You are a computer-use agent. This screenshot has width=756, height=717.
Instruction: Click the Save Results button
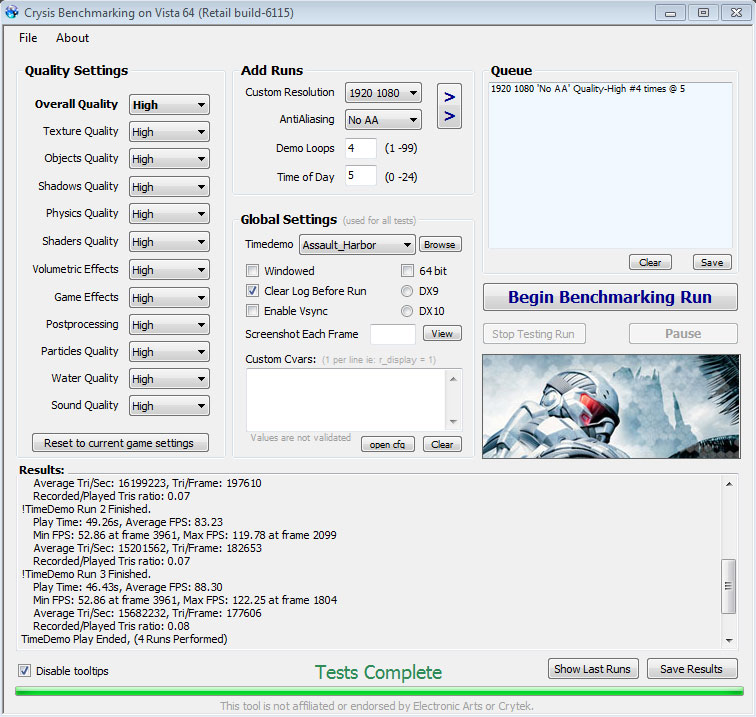coord(691,669)
